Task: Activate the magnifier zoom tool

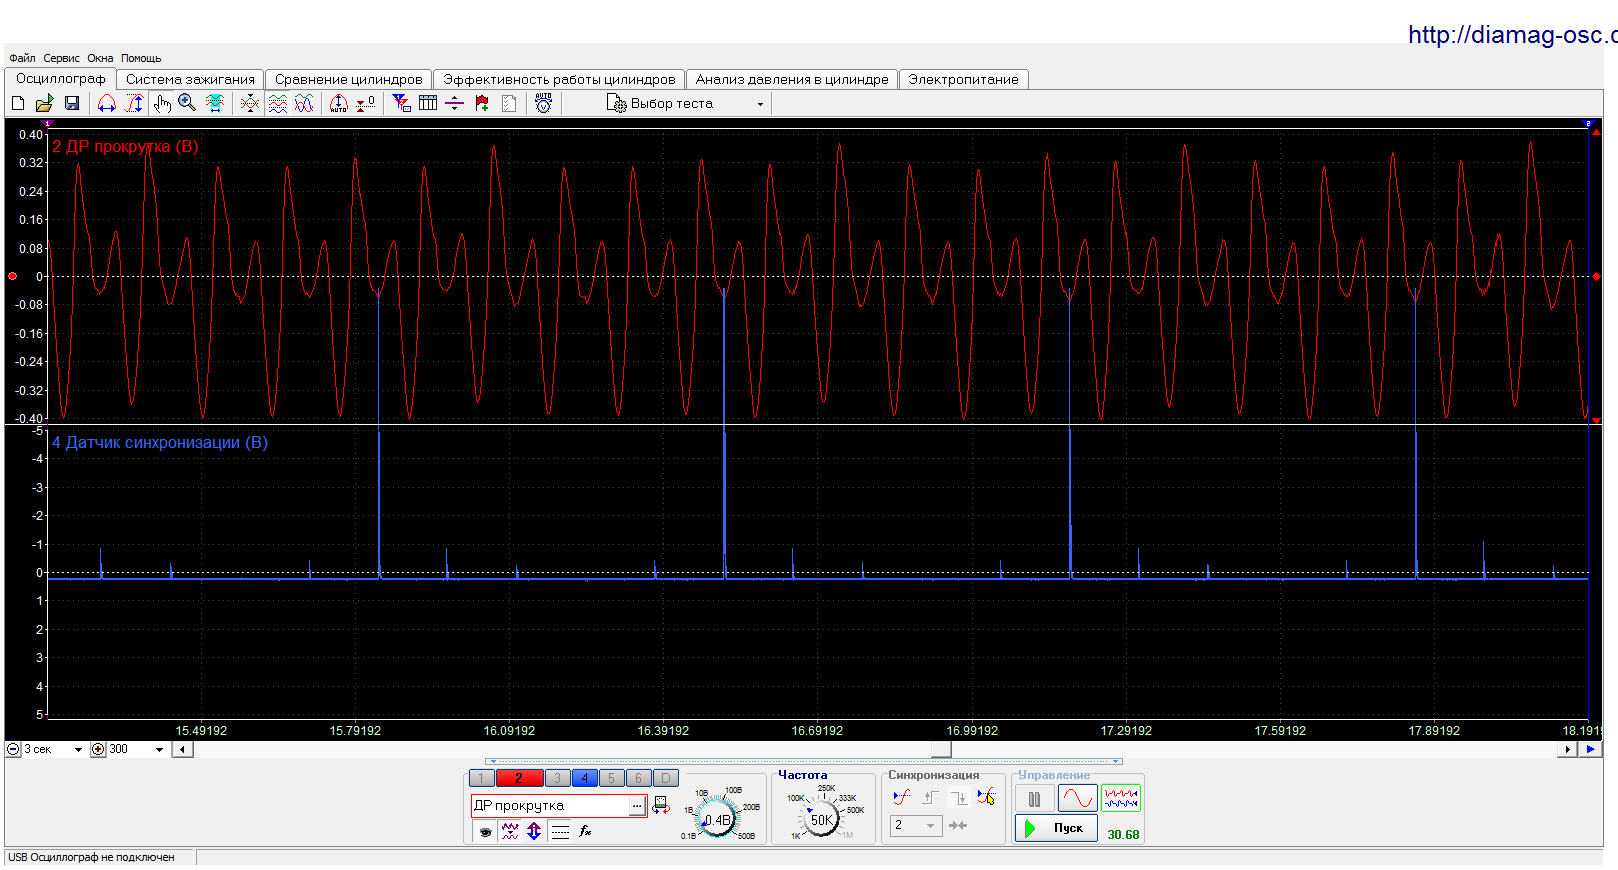Action: 187,103
